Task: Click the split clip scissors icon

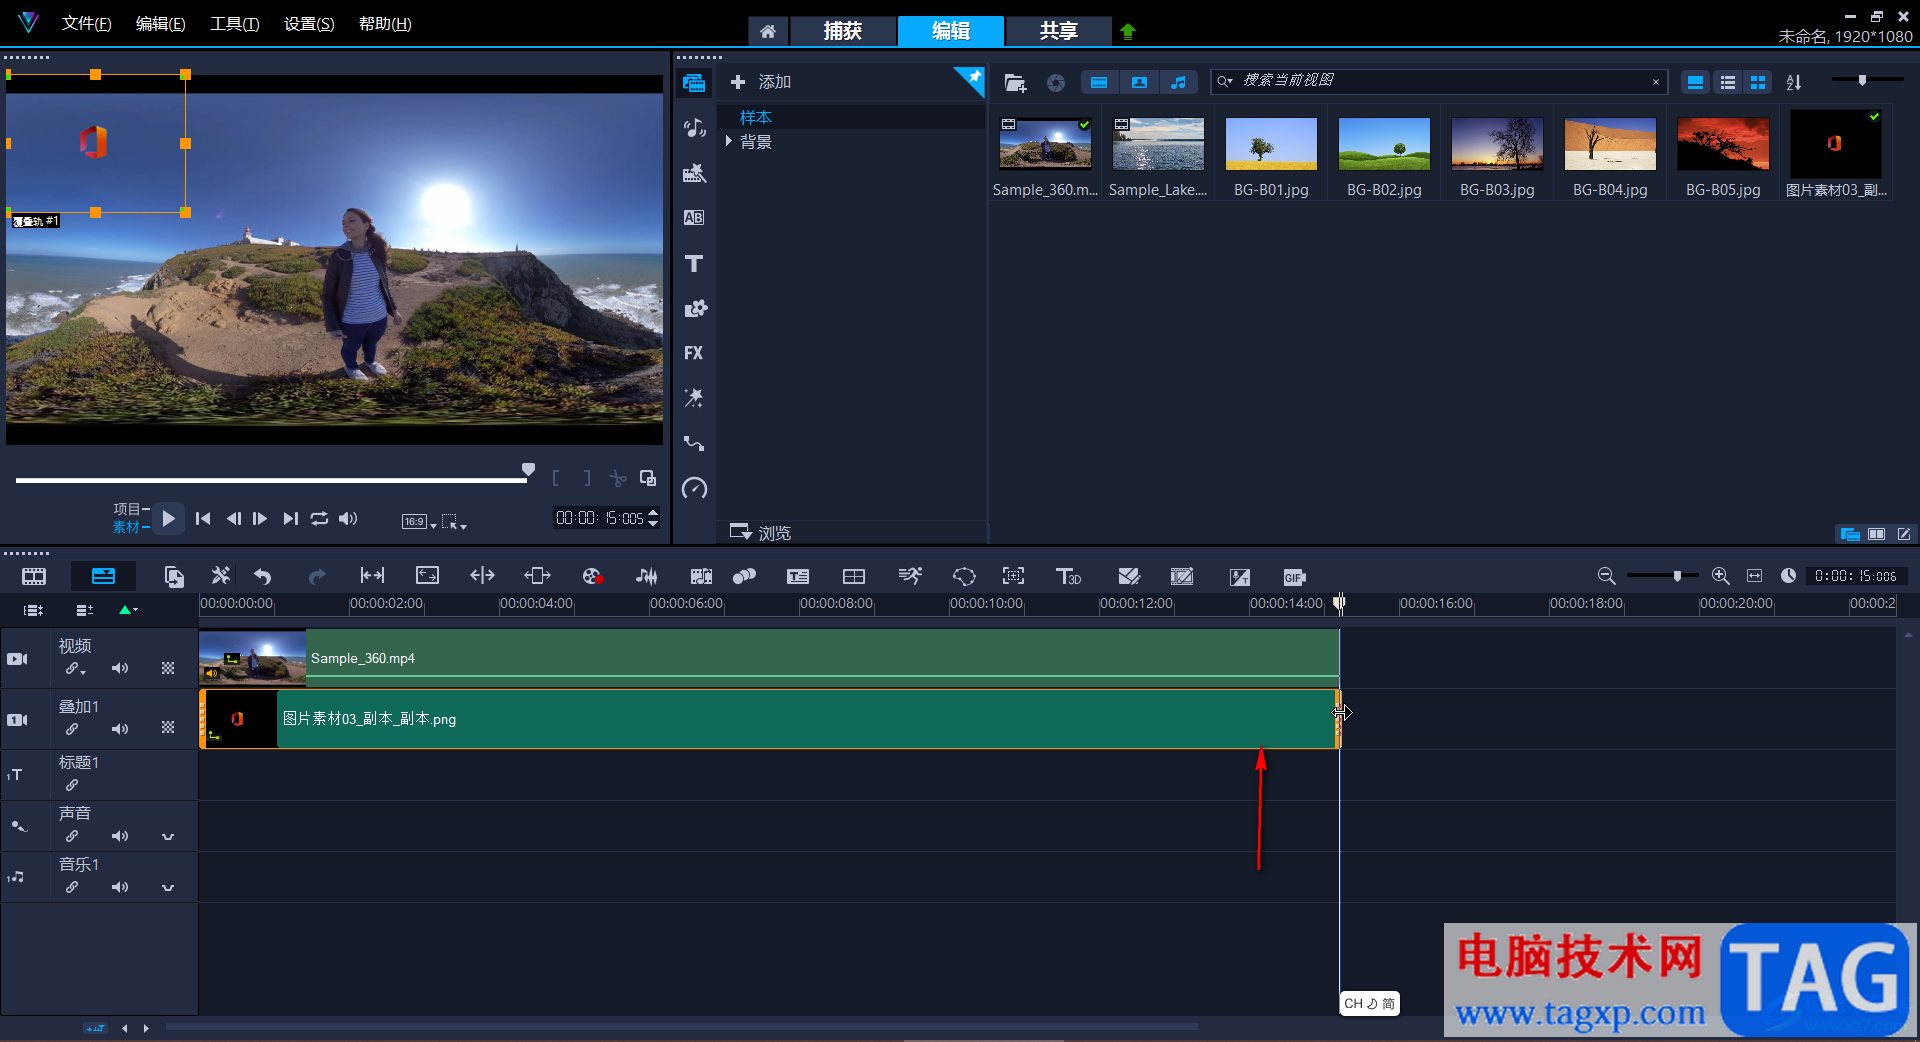Action: [618, 478]
